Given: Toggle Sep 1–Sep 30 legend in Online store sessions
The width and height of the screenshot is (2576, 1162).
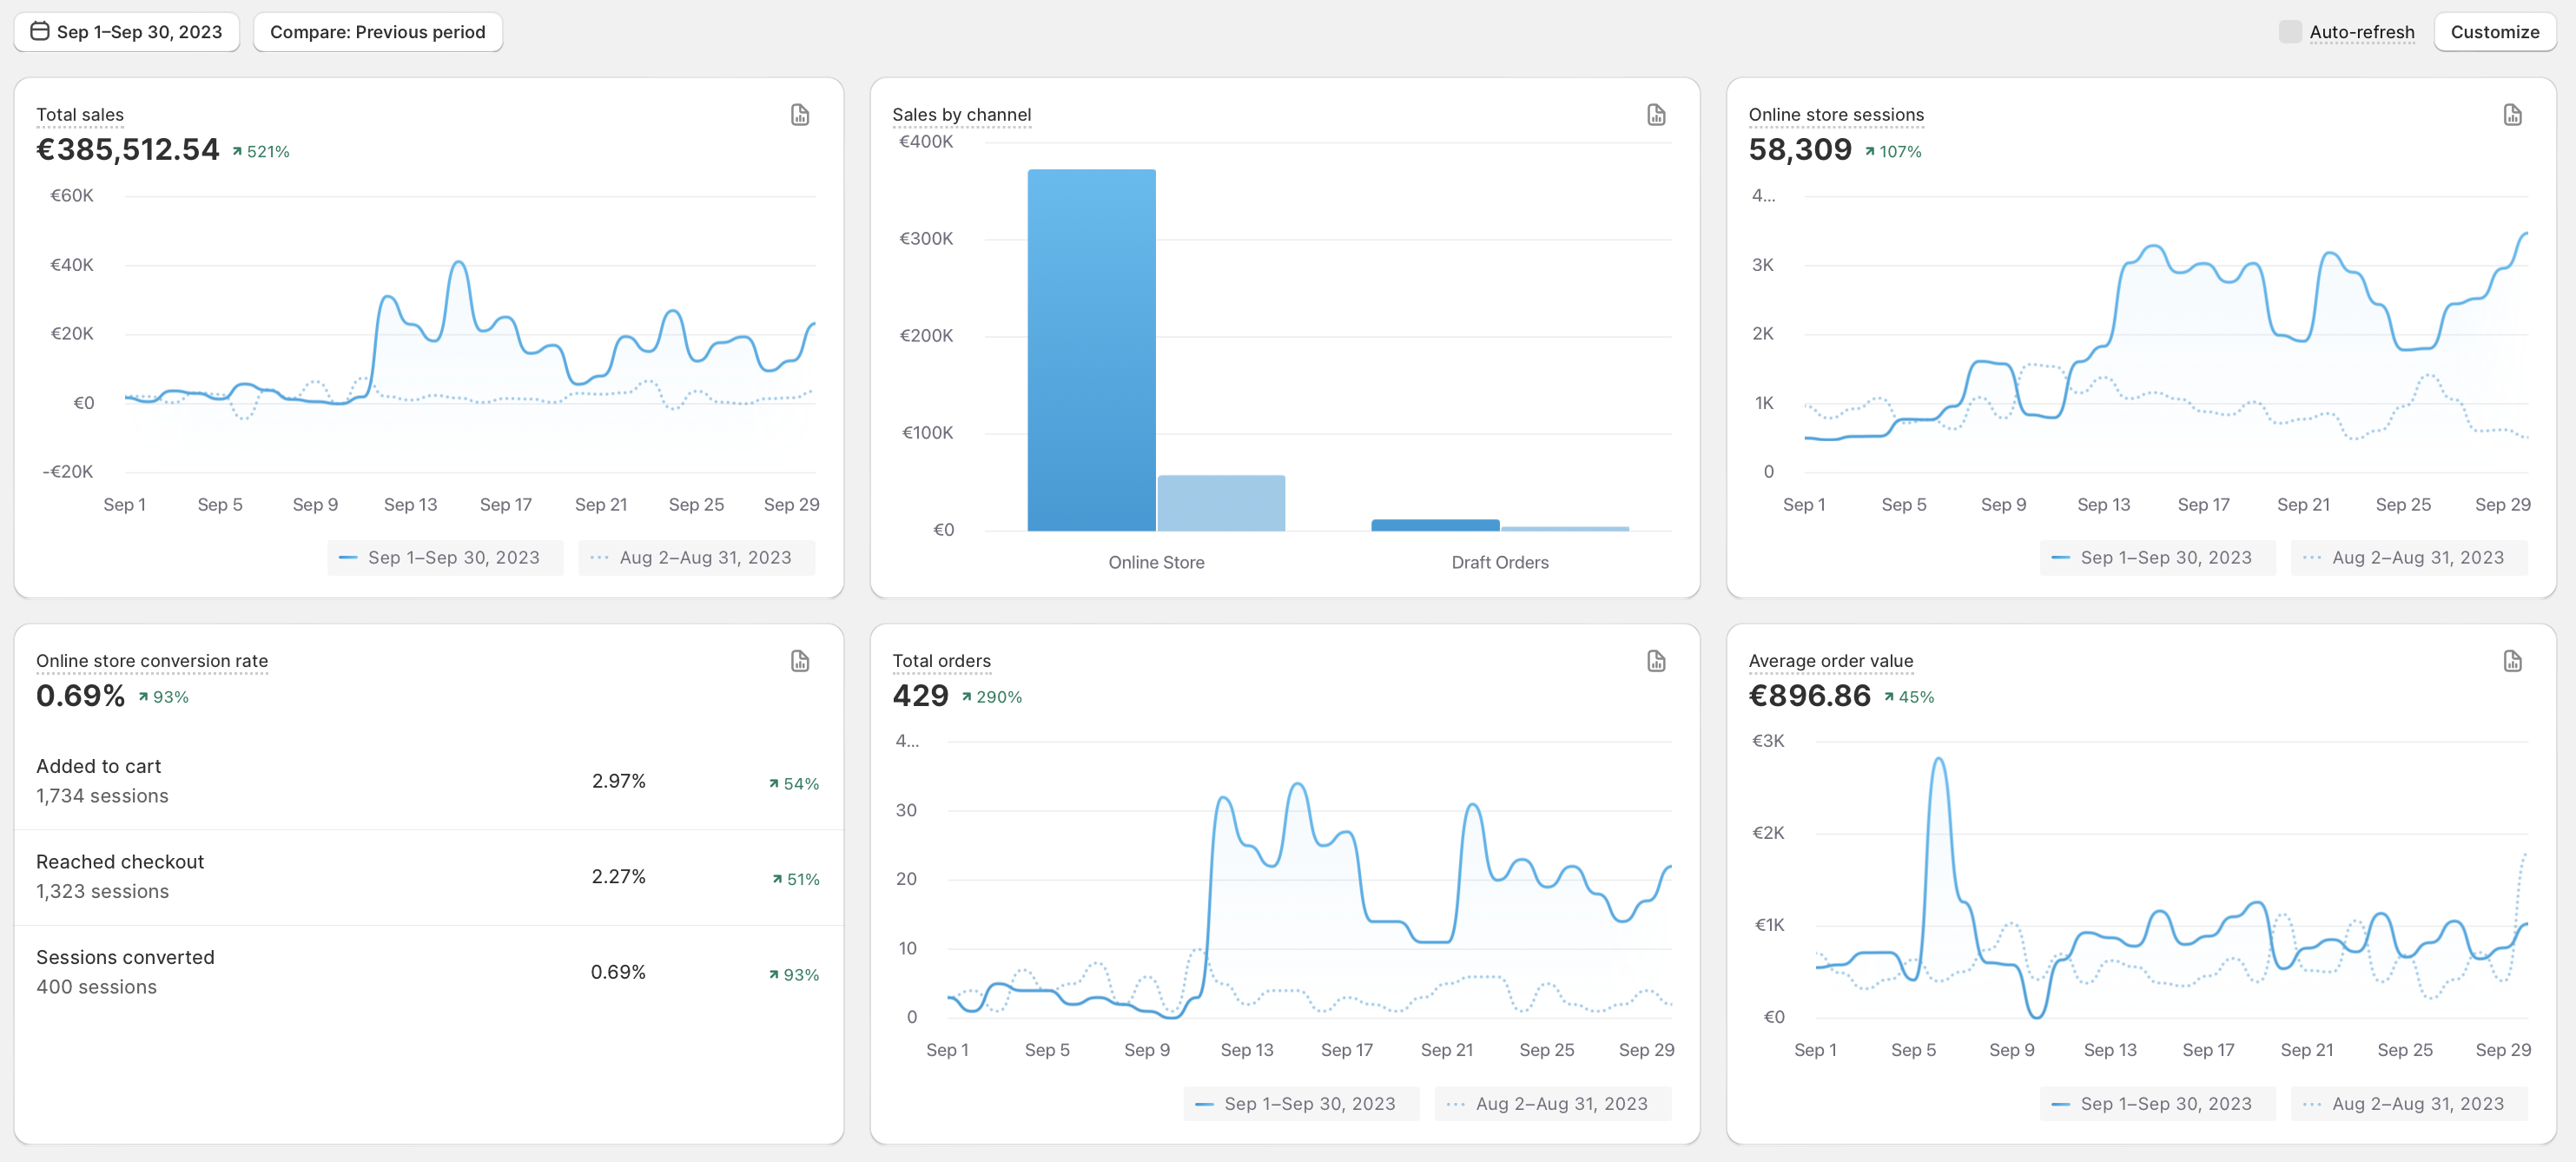Looking at the screenshot, I should click(2158, 558).
